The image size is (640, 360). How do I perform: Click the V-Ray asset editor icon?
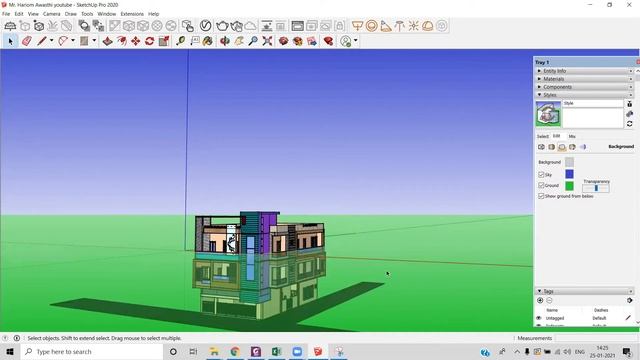pos(205,26)
